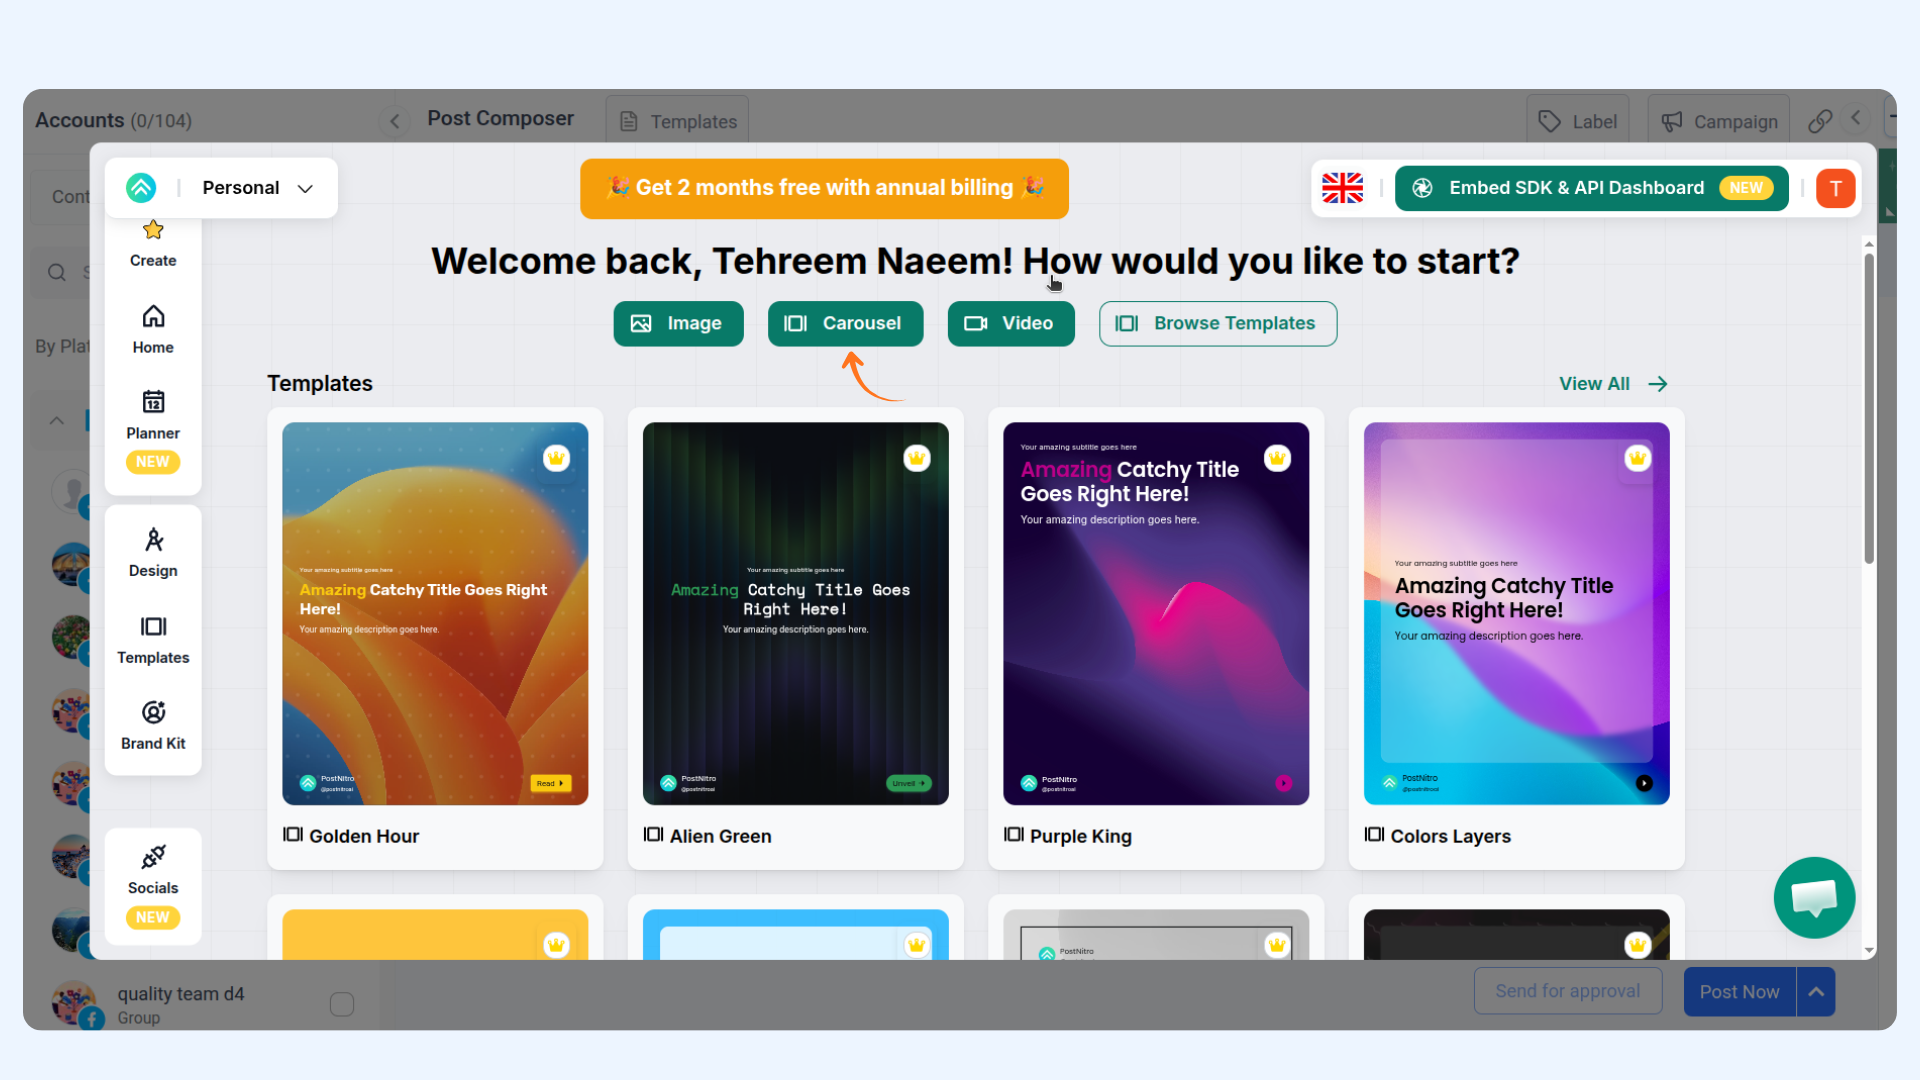Collapse the Post Composer back chevron
Image resolution: width=1920 pixels, height=1080 pixels.
click(x=395, y=121)
